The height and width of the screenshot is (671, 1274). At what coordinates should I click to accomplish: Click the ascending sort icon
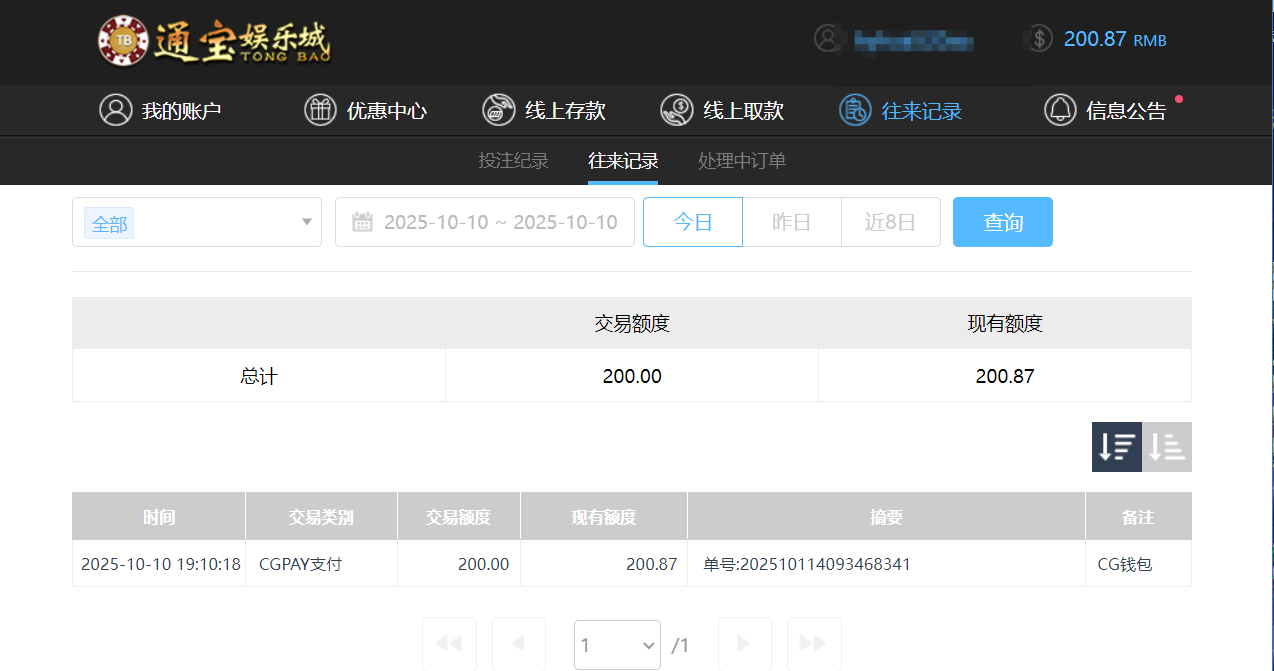[x=1166, y=446]
